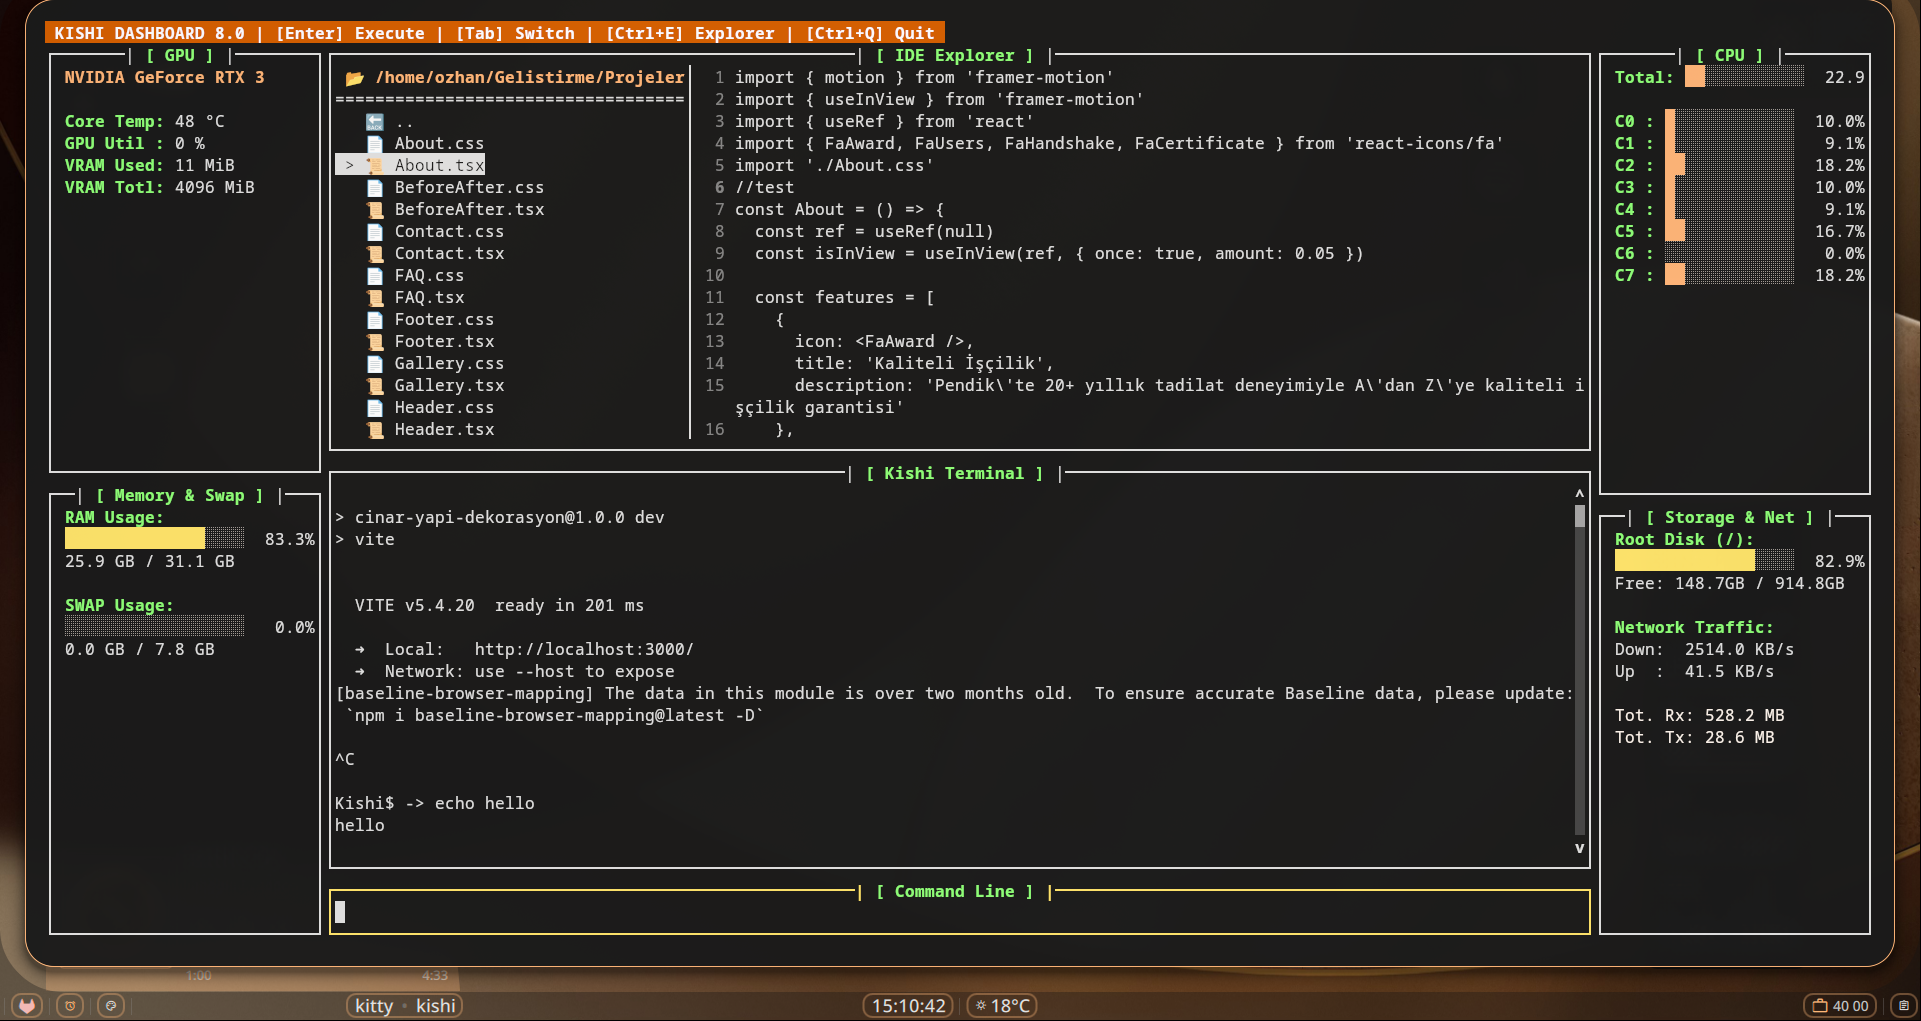Click the 15:10:42 clock widget
This screenshot has width=1921, height=1021.
coord(908,1005)
